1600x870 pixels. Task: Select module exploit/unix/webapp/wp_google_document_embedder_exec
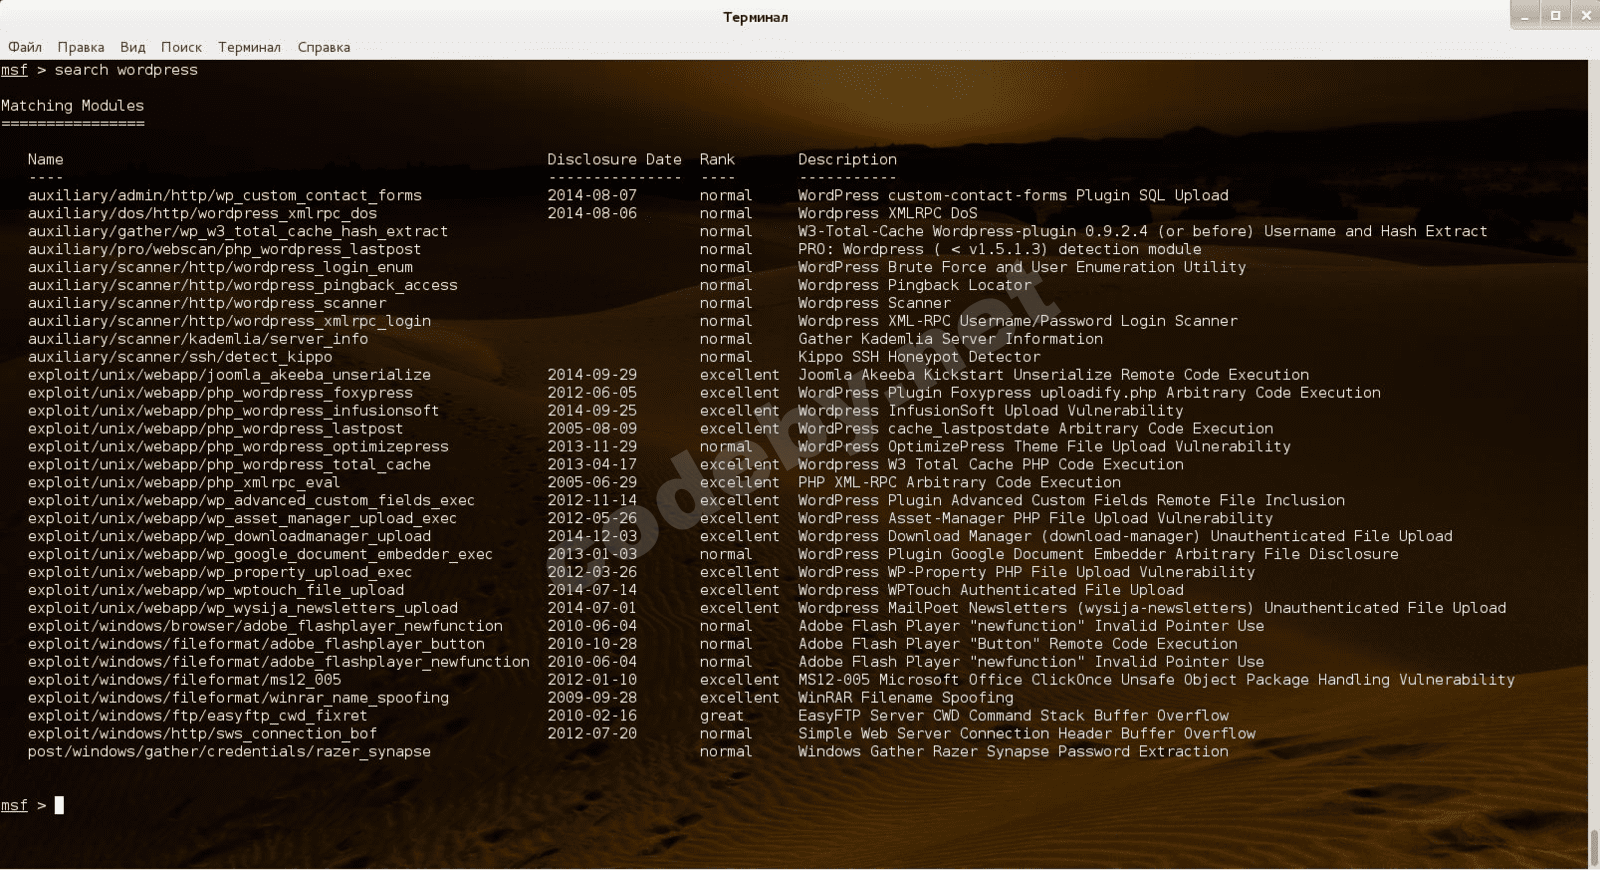pos(260,556)
